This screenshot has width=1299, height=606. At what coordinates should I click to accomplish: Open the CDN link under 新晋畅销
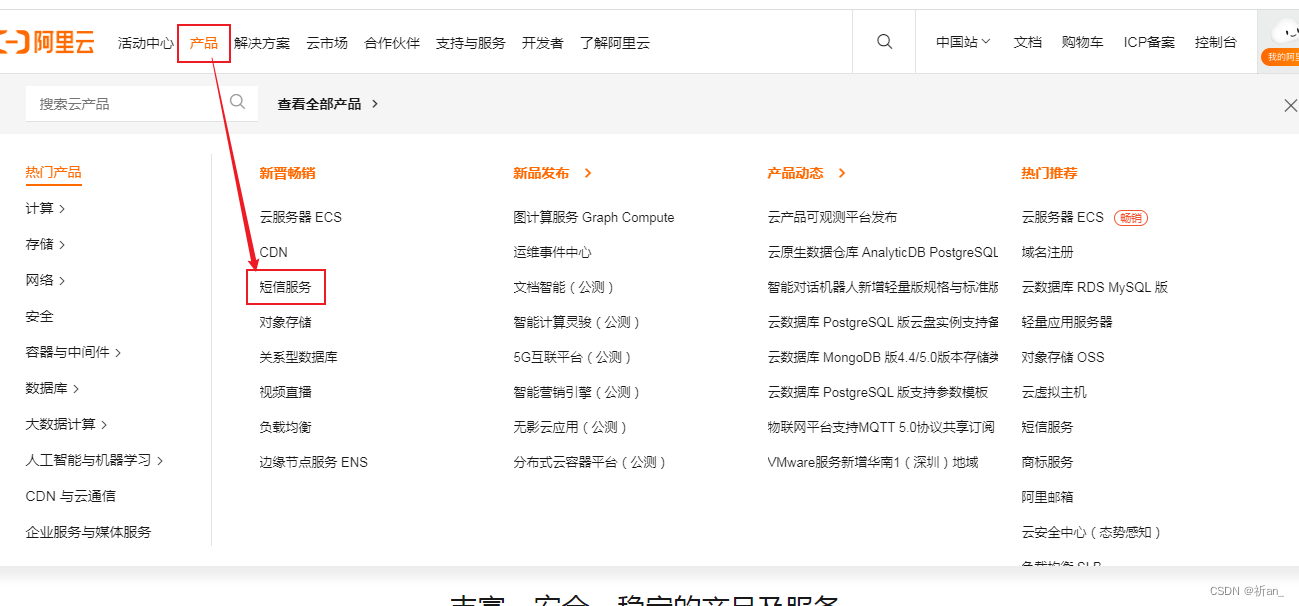click(274, 252)
